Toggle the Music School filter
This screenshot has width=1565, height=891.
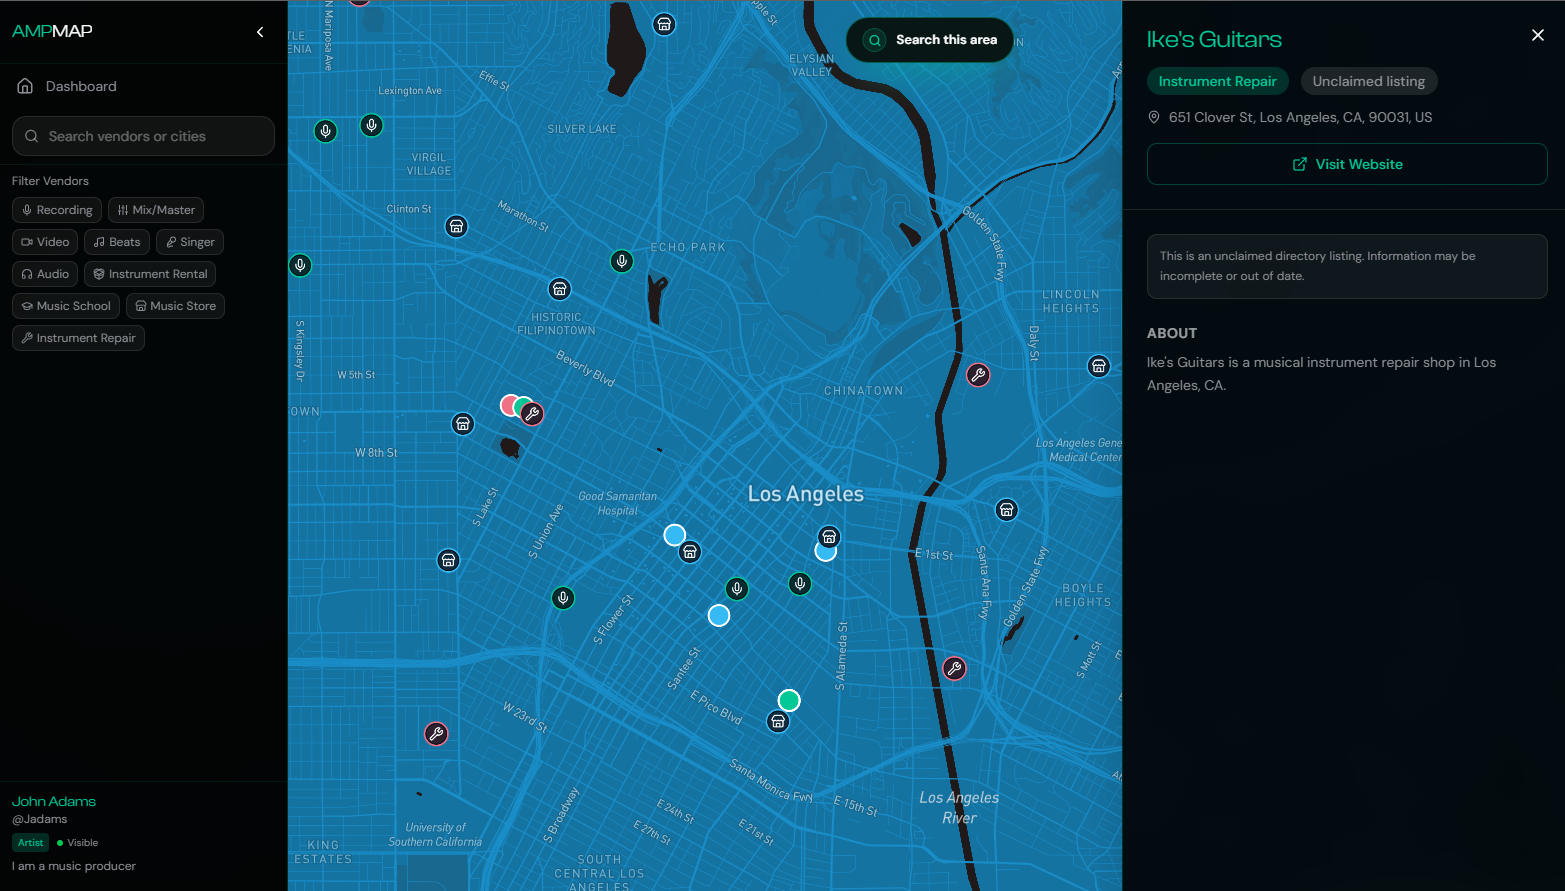click(66, 306)
